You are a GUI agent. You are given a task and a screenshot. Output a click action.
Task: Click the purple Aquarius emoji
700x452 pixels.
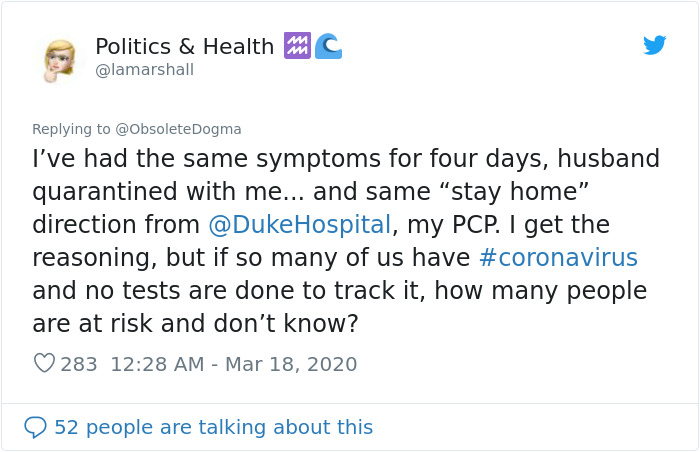[297, 45]
